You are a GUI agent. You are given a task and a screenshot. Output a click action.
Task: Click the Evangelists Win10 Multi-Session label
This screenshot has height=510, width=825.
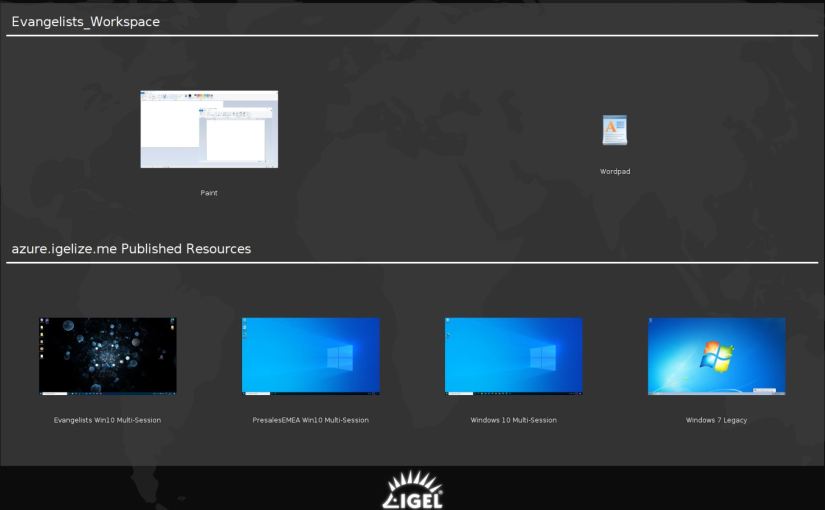click(107, 420)
